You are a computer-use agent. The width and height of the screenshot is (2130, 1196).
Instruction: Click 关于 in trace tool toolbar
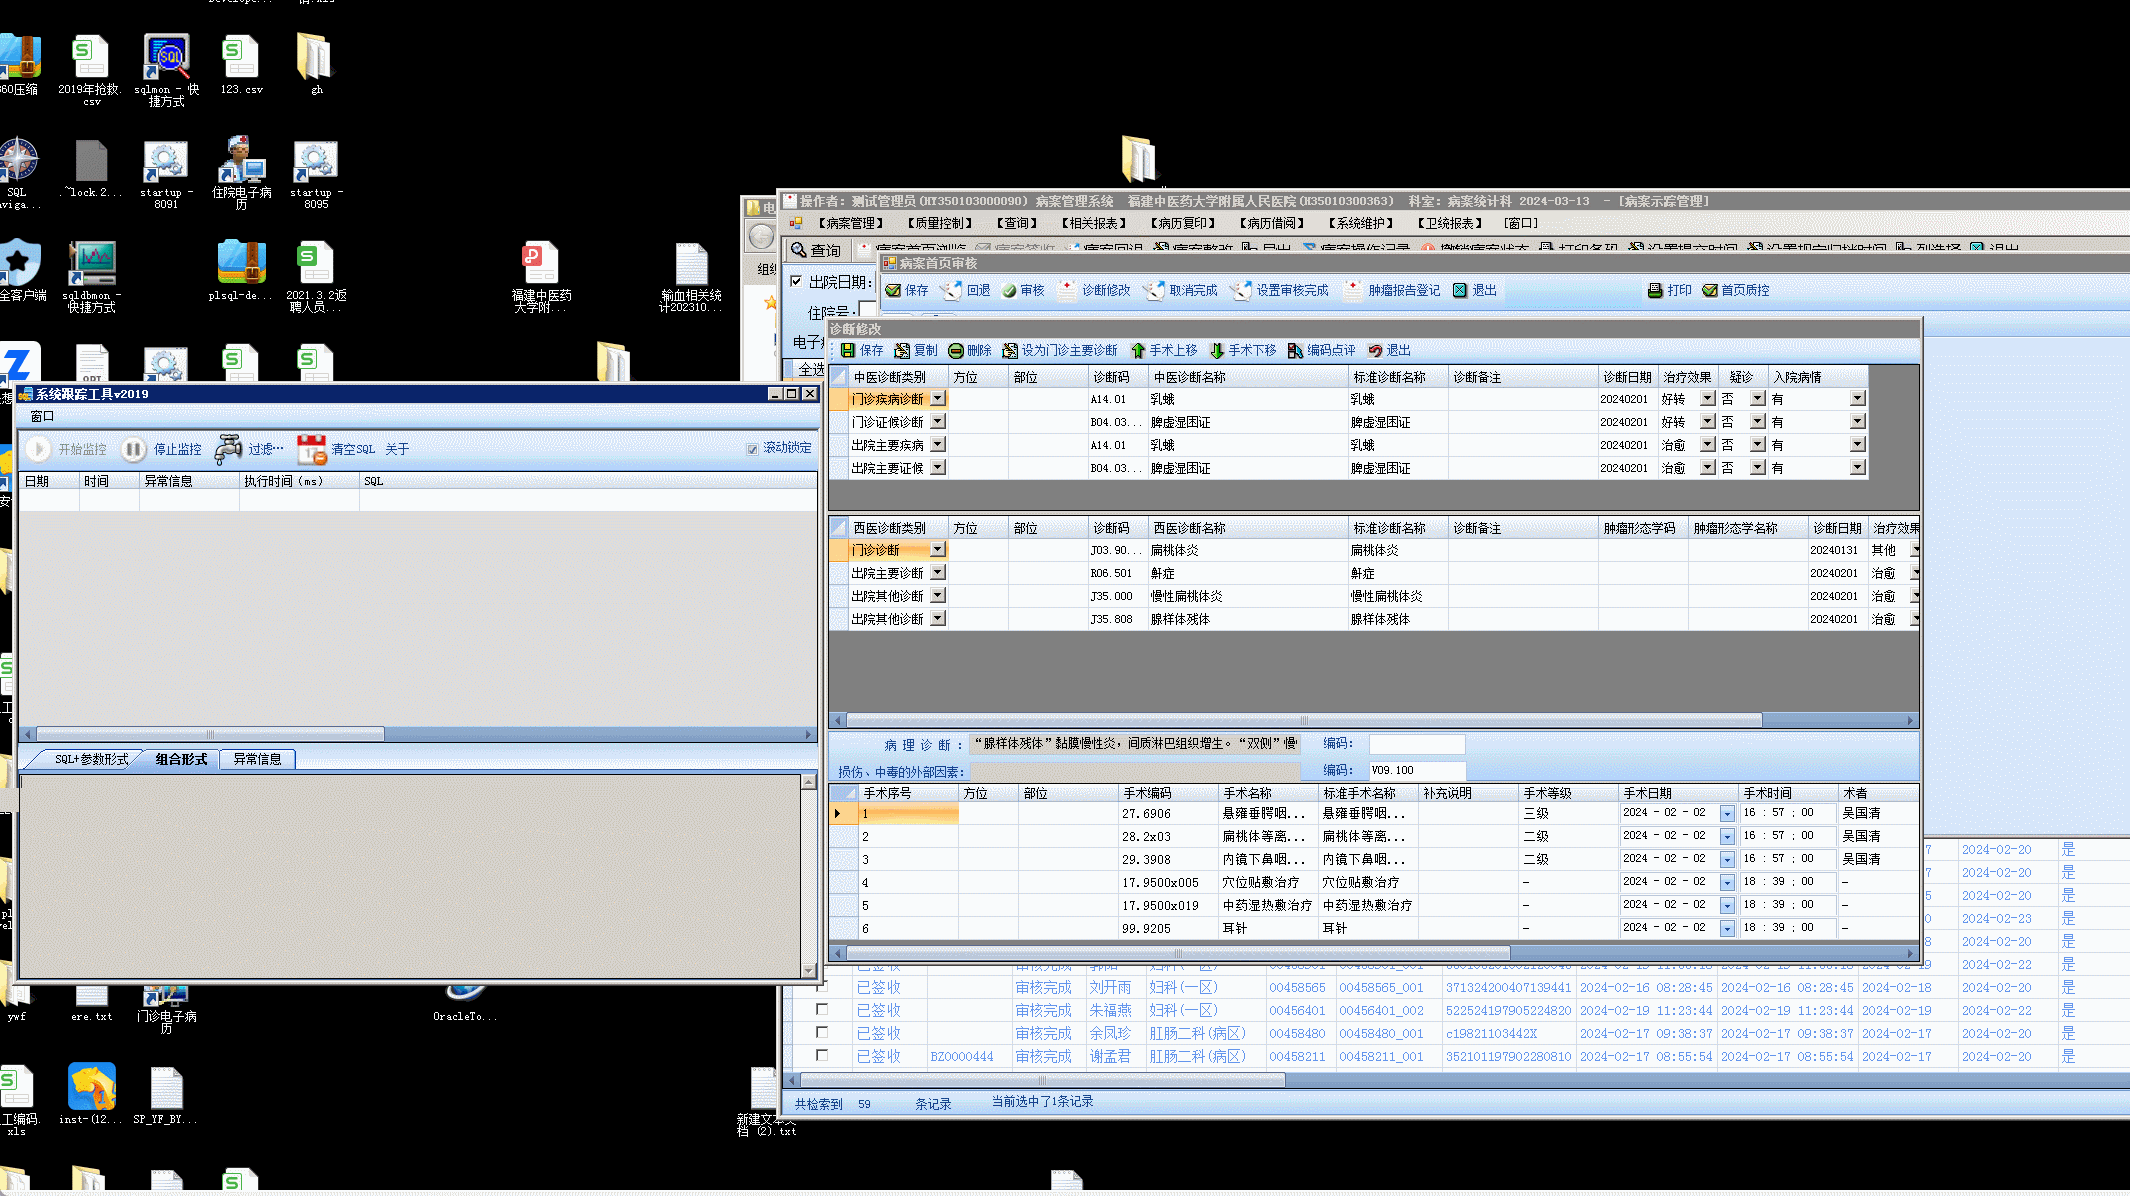(397, 450)
